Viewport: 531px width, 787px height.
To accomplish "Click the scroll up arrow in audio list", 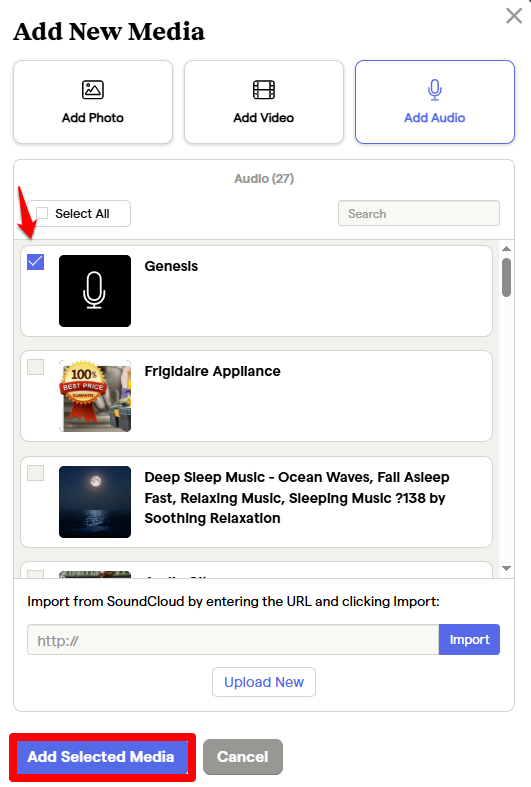I will pos(506,248).
